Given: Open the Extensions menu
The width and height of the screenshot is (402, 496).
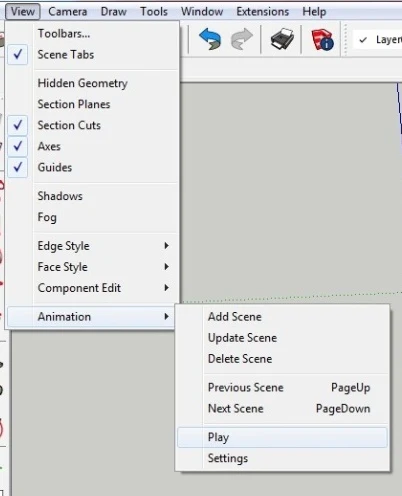Looking at the screenshot, I should 263,12.
